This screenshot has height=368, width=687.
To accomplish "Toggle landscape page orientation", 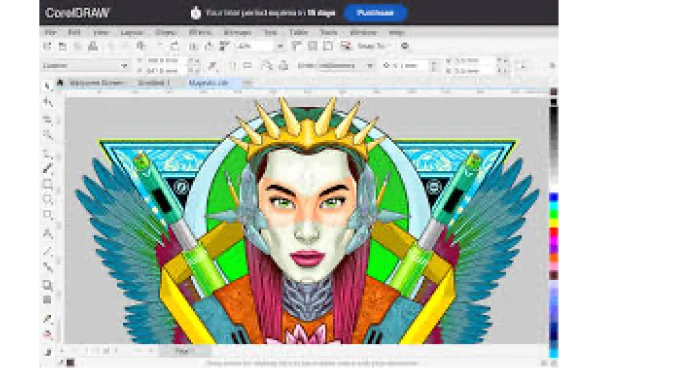I will 248,66.
